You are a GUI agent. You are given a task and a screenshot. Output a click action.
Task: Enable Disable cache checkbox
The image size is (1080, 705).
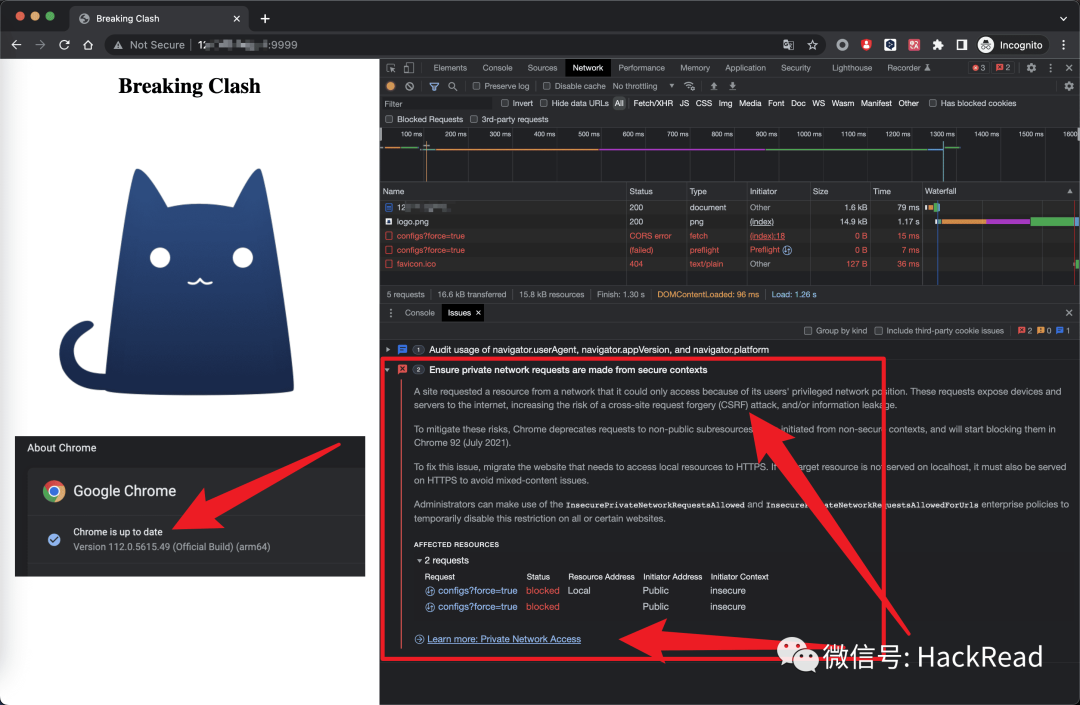(546, 86)
